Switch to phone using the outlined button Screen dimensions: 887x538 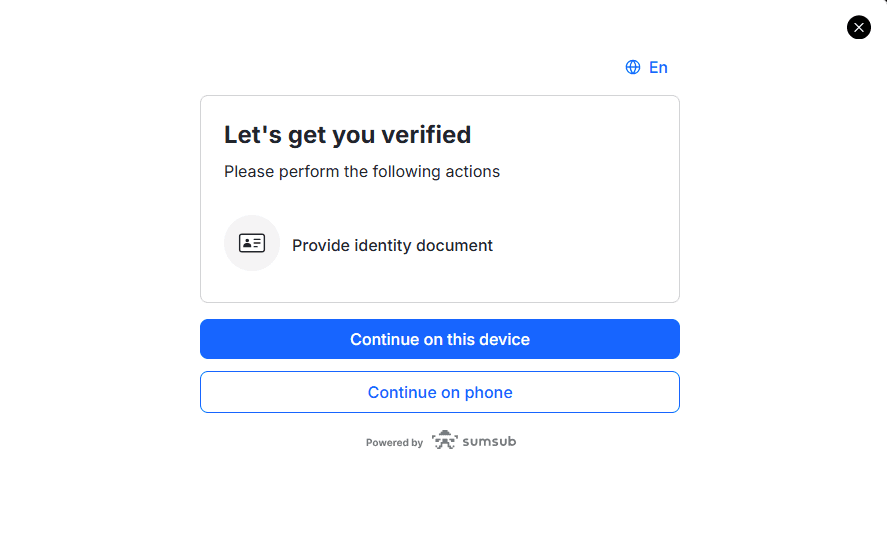[440, 392]
